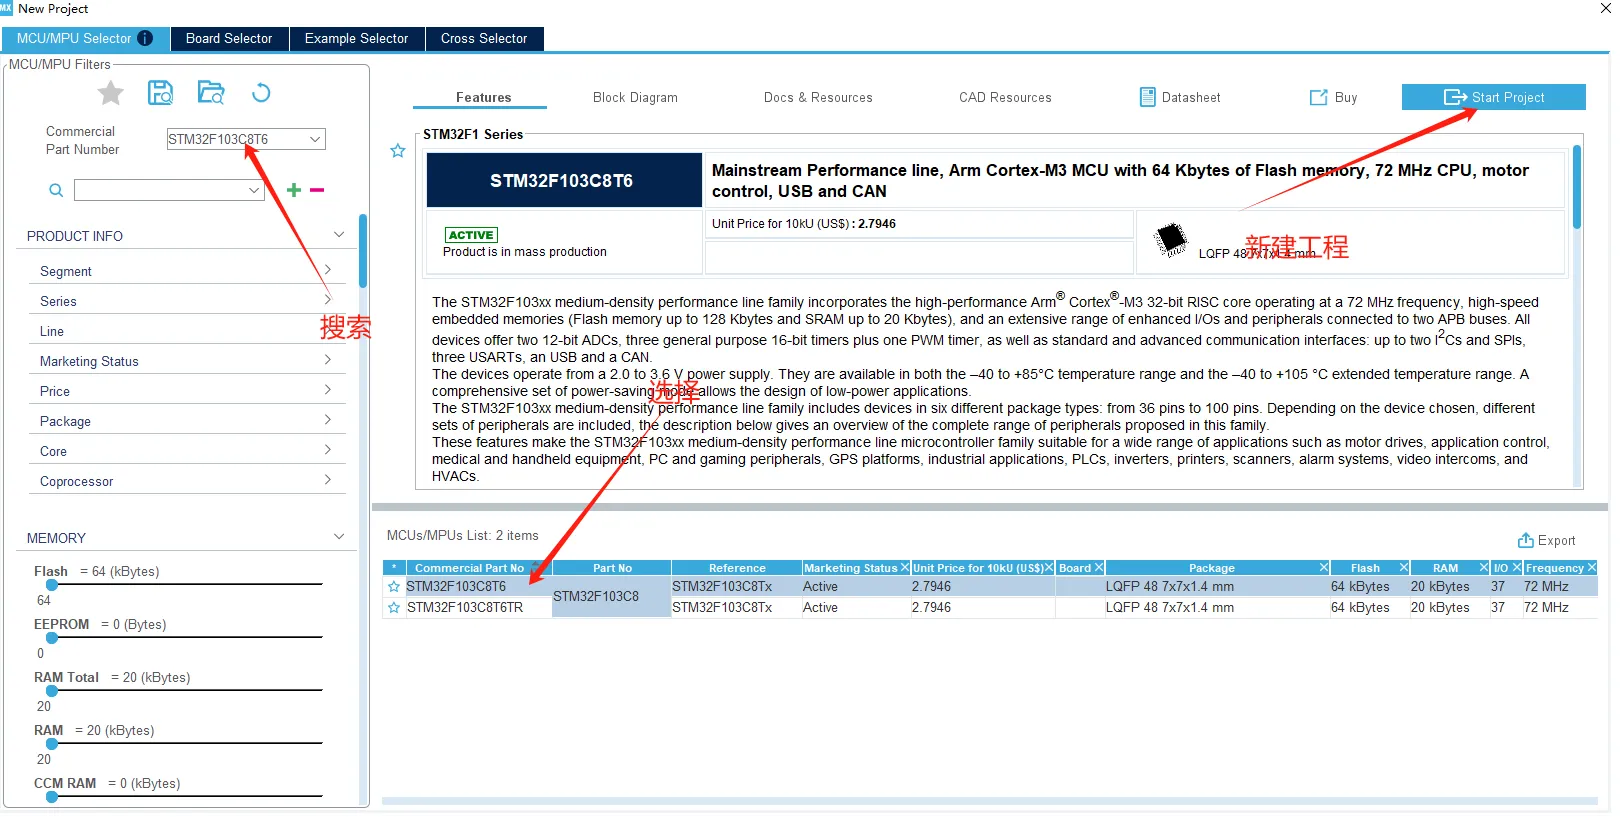The width and height of the screenshot is (1620, 817).
Task: Click the save search filter icon
Action: coord(160,93)
